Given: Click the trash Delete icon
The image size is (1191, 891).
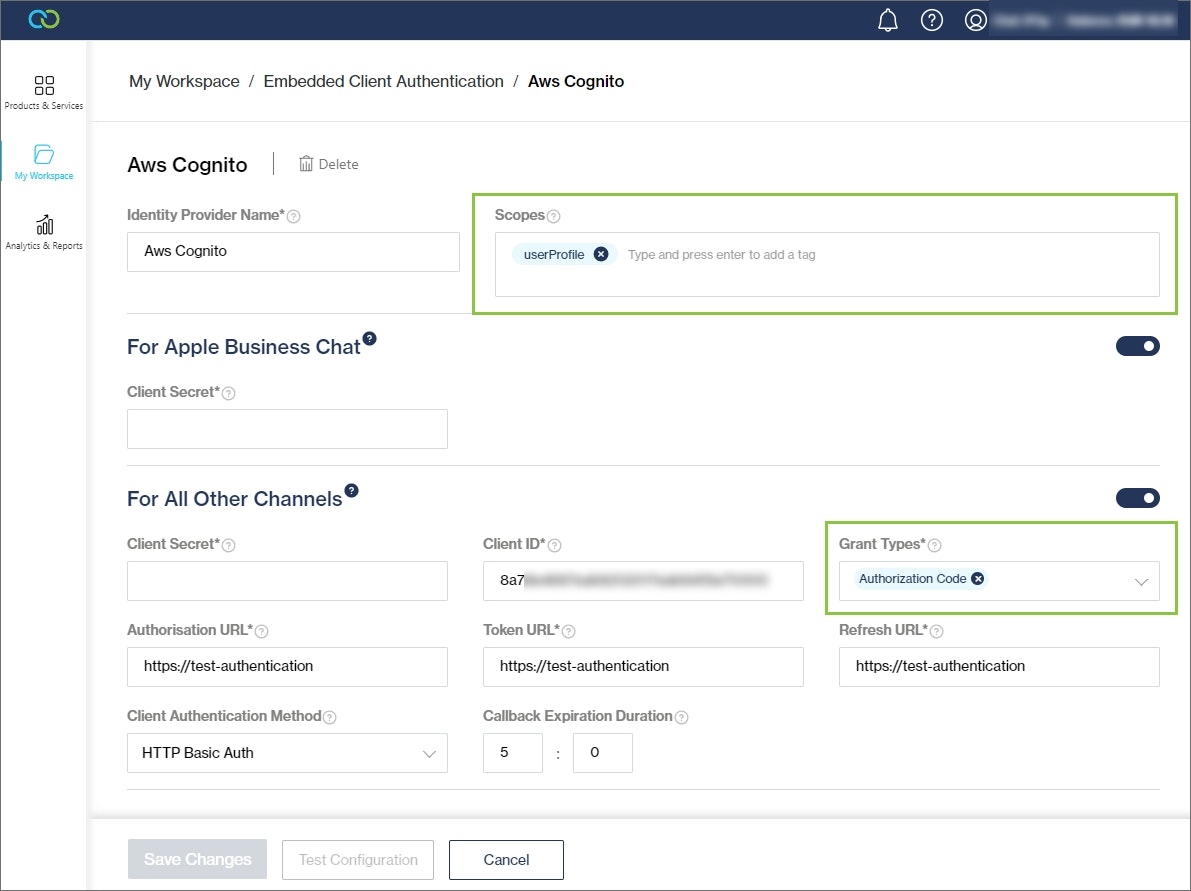Looking at the screenshot, I should 306,164.
